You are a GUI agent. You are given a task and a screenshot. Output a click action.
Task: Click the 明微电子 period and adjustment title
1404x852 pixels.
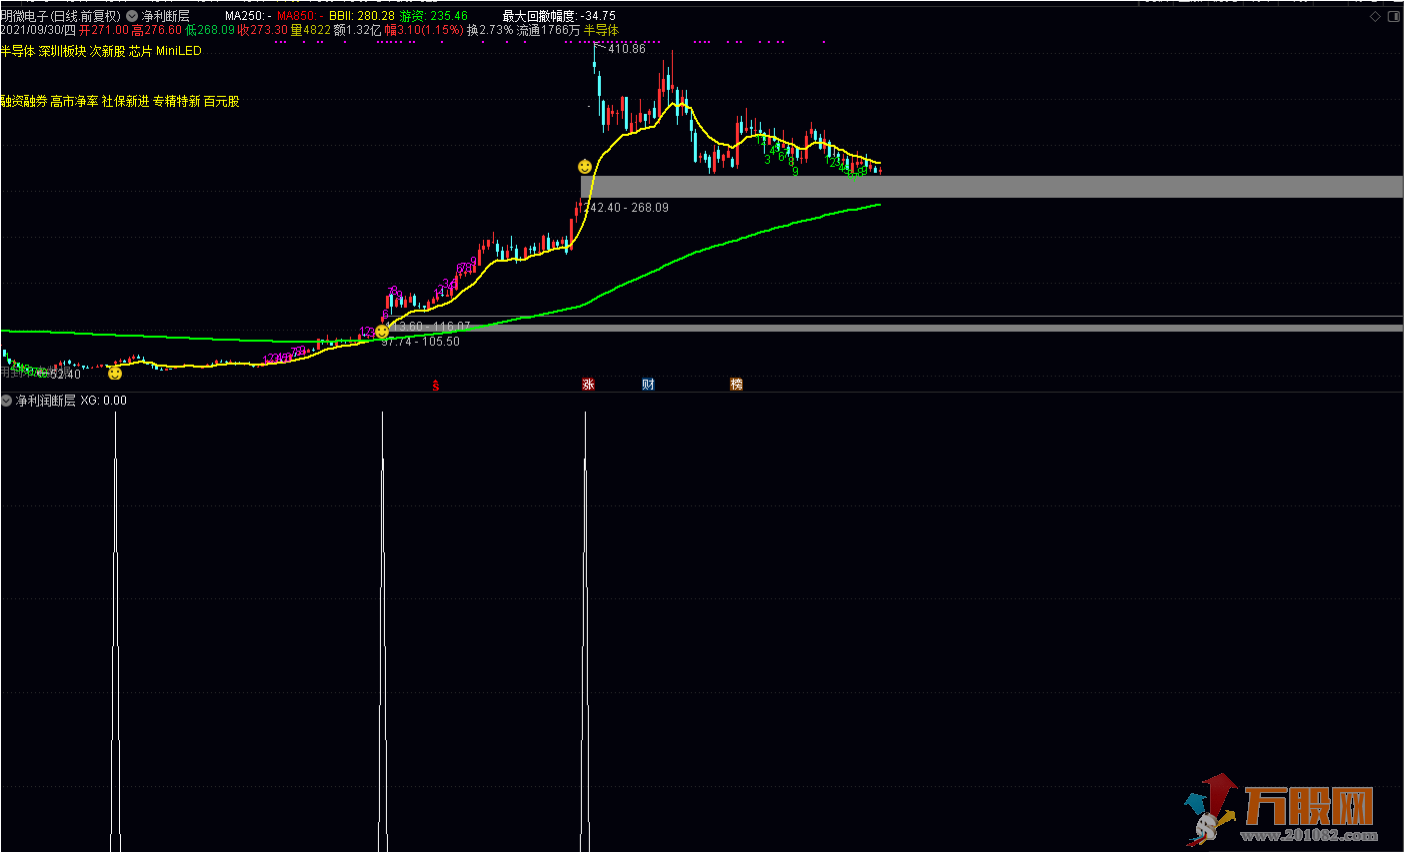60,16
